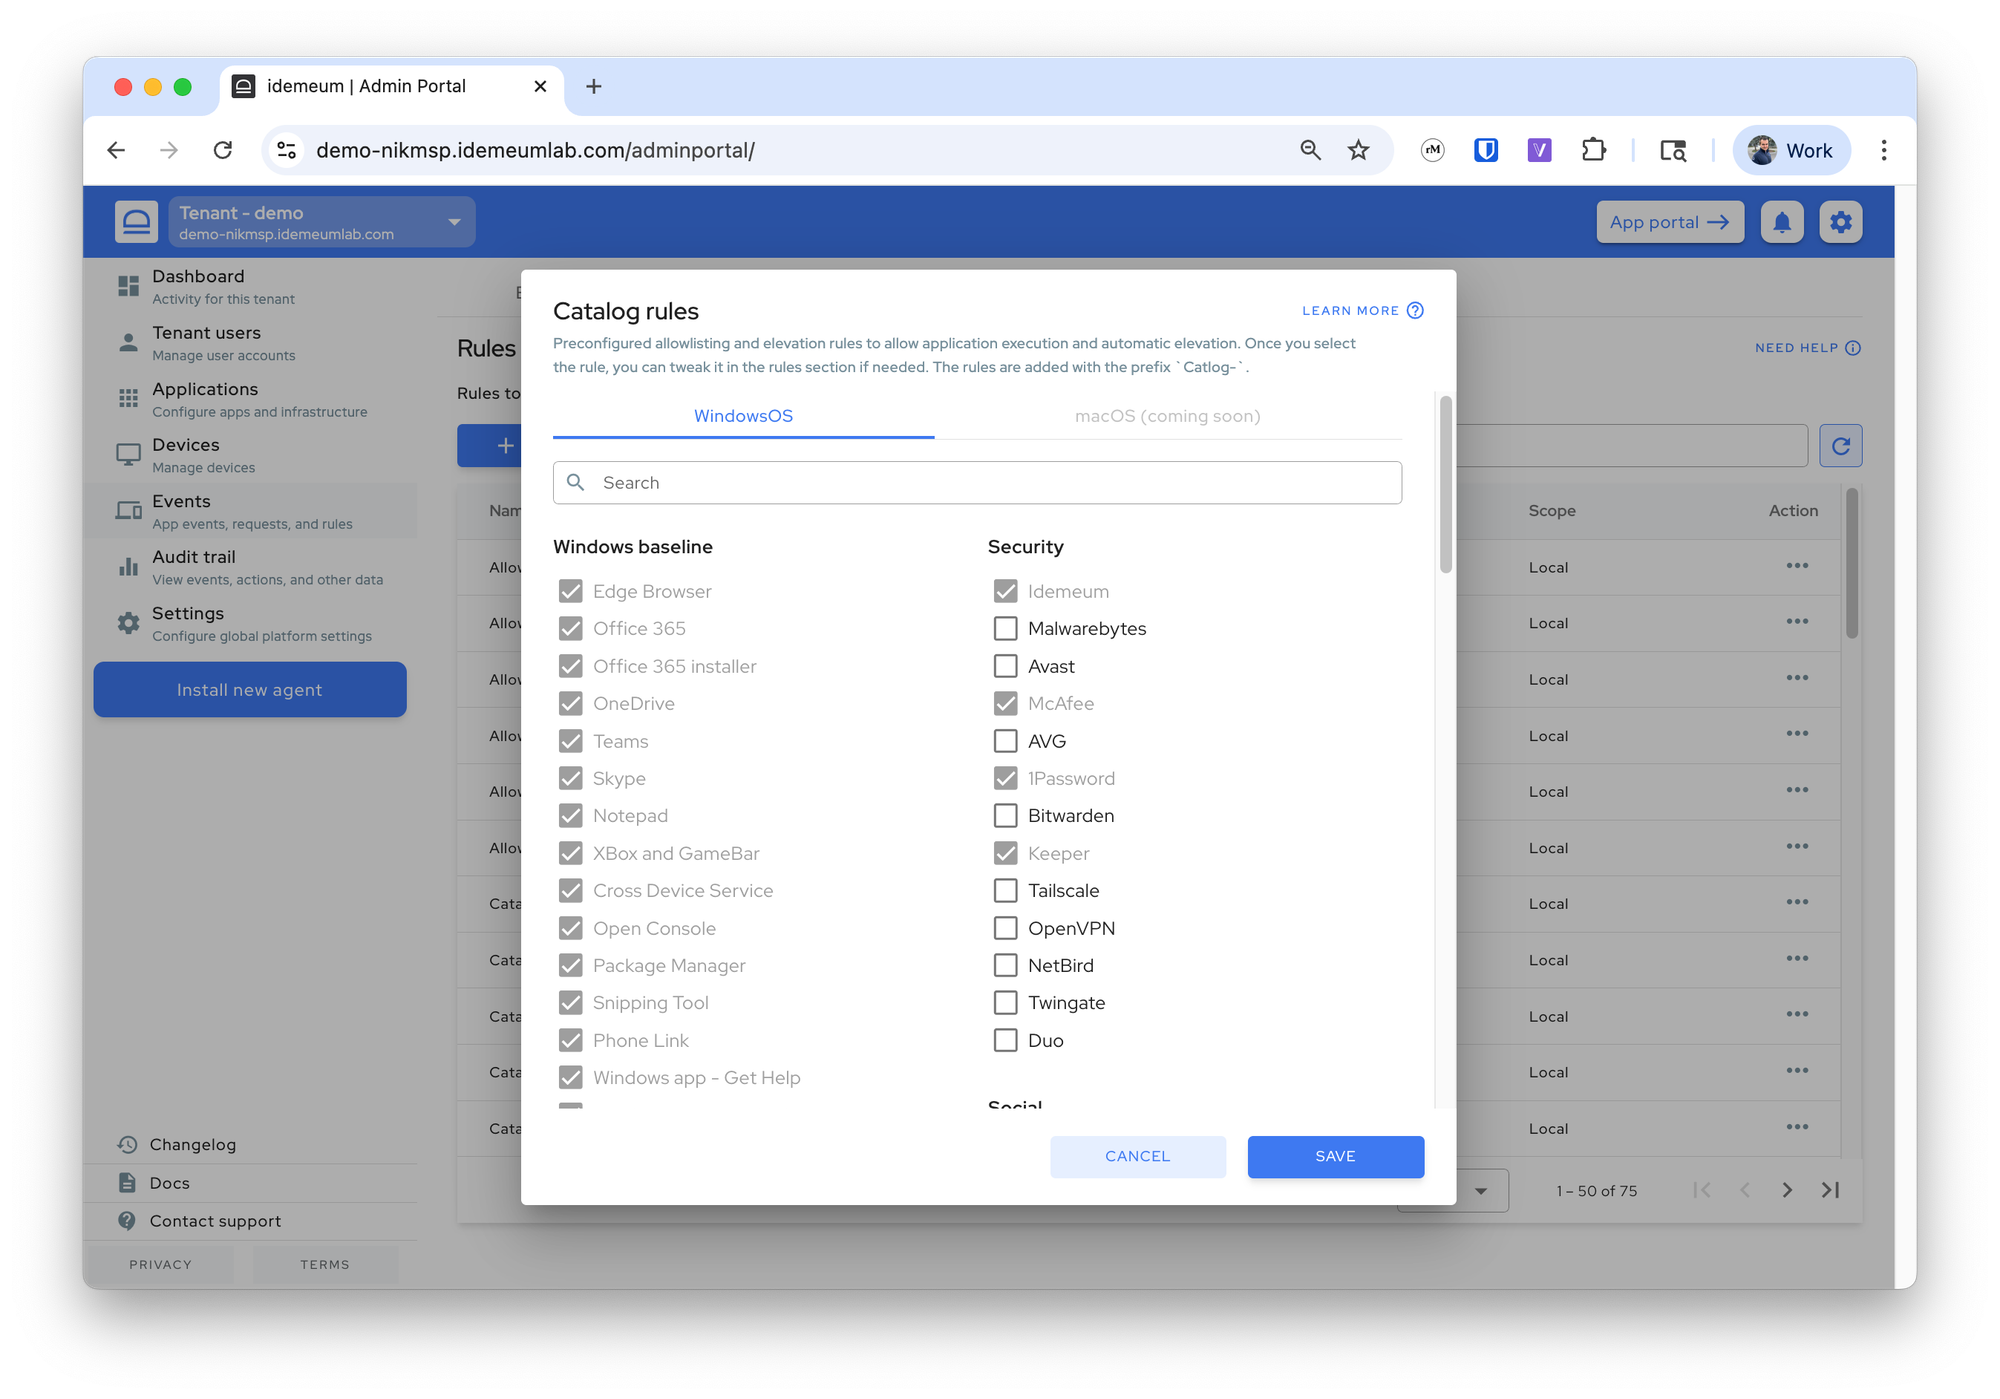Open the gear settings icon in header
The width and height of the screenshot is (2000, 1399).
[x=1841, y=222]
